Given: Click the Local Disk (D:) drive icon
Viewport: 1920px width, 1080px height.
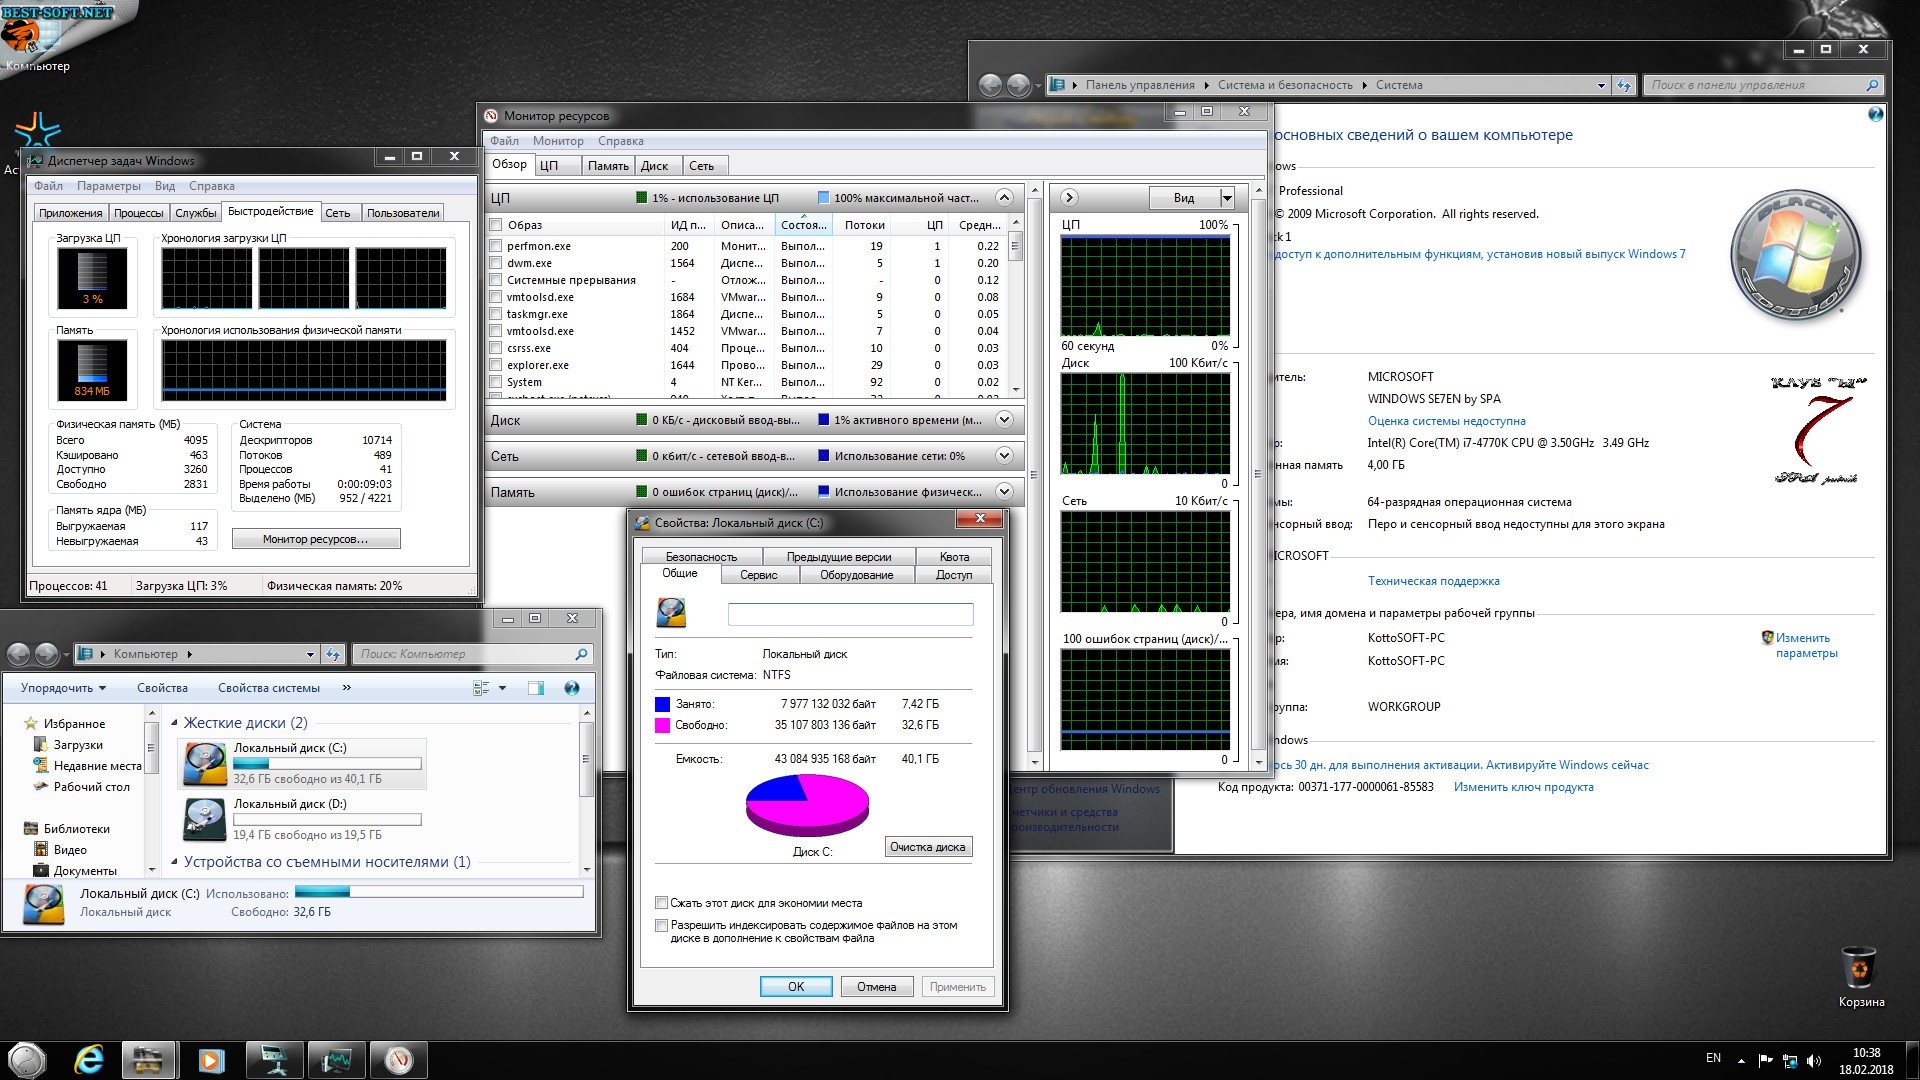Looking at the screenshot, I should (x=205, y=819).
